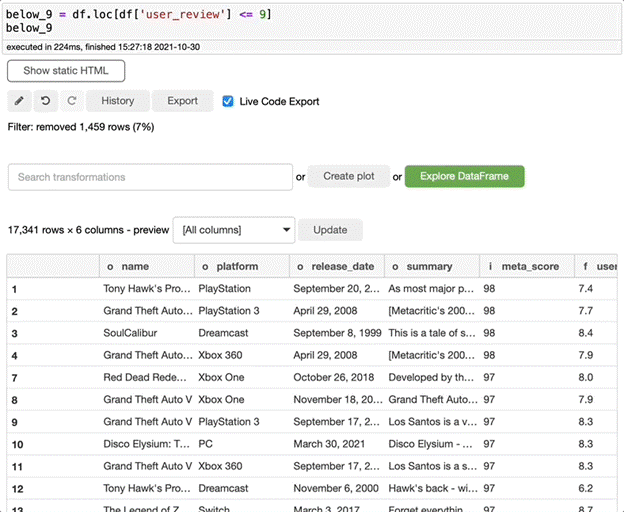The width and height of the screenshot is (624, 512).
Task: Click the undo arrow icon
Action: coord(45,101)
